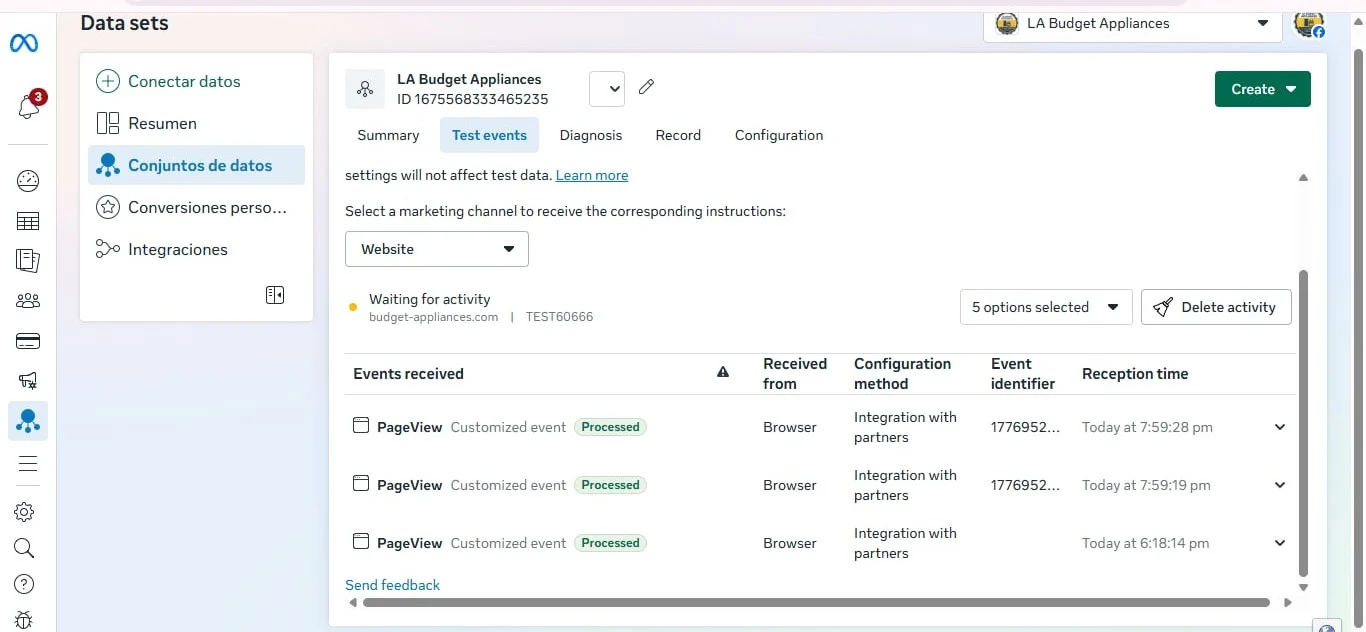Select the Test events tab
The height and width of the screenshot is (632, 1366).
point(489,135)
